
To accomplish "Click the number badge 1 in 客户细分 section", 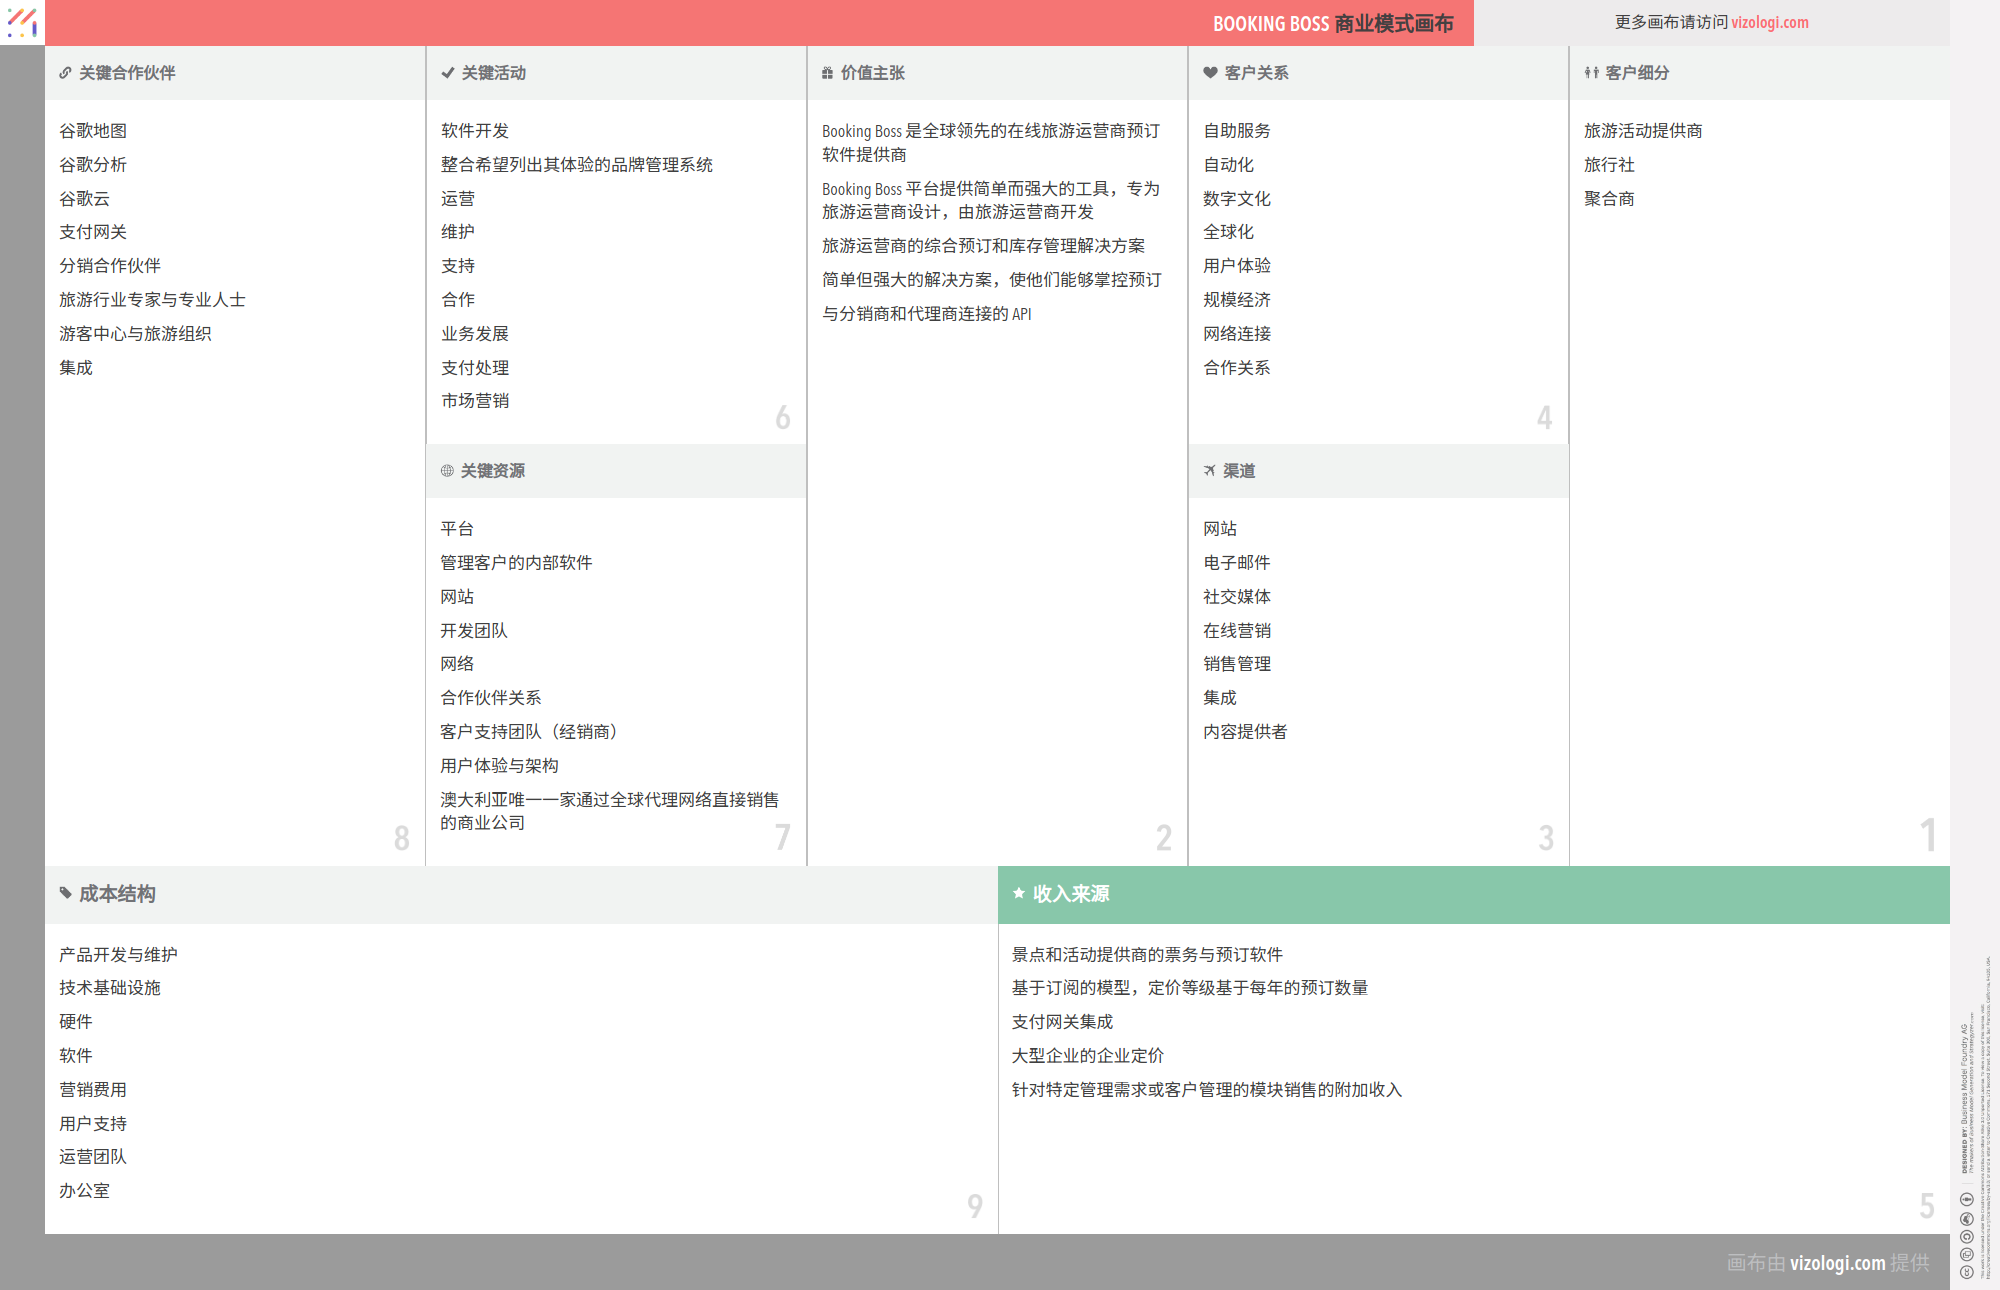I will [1928, 833].
